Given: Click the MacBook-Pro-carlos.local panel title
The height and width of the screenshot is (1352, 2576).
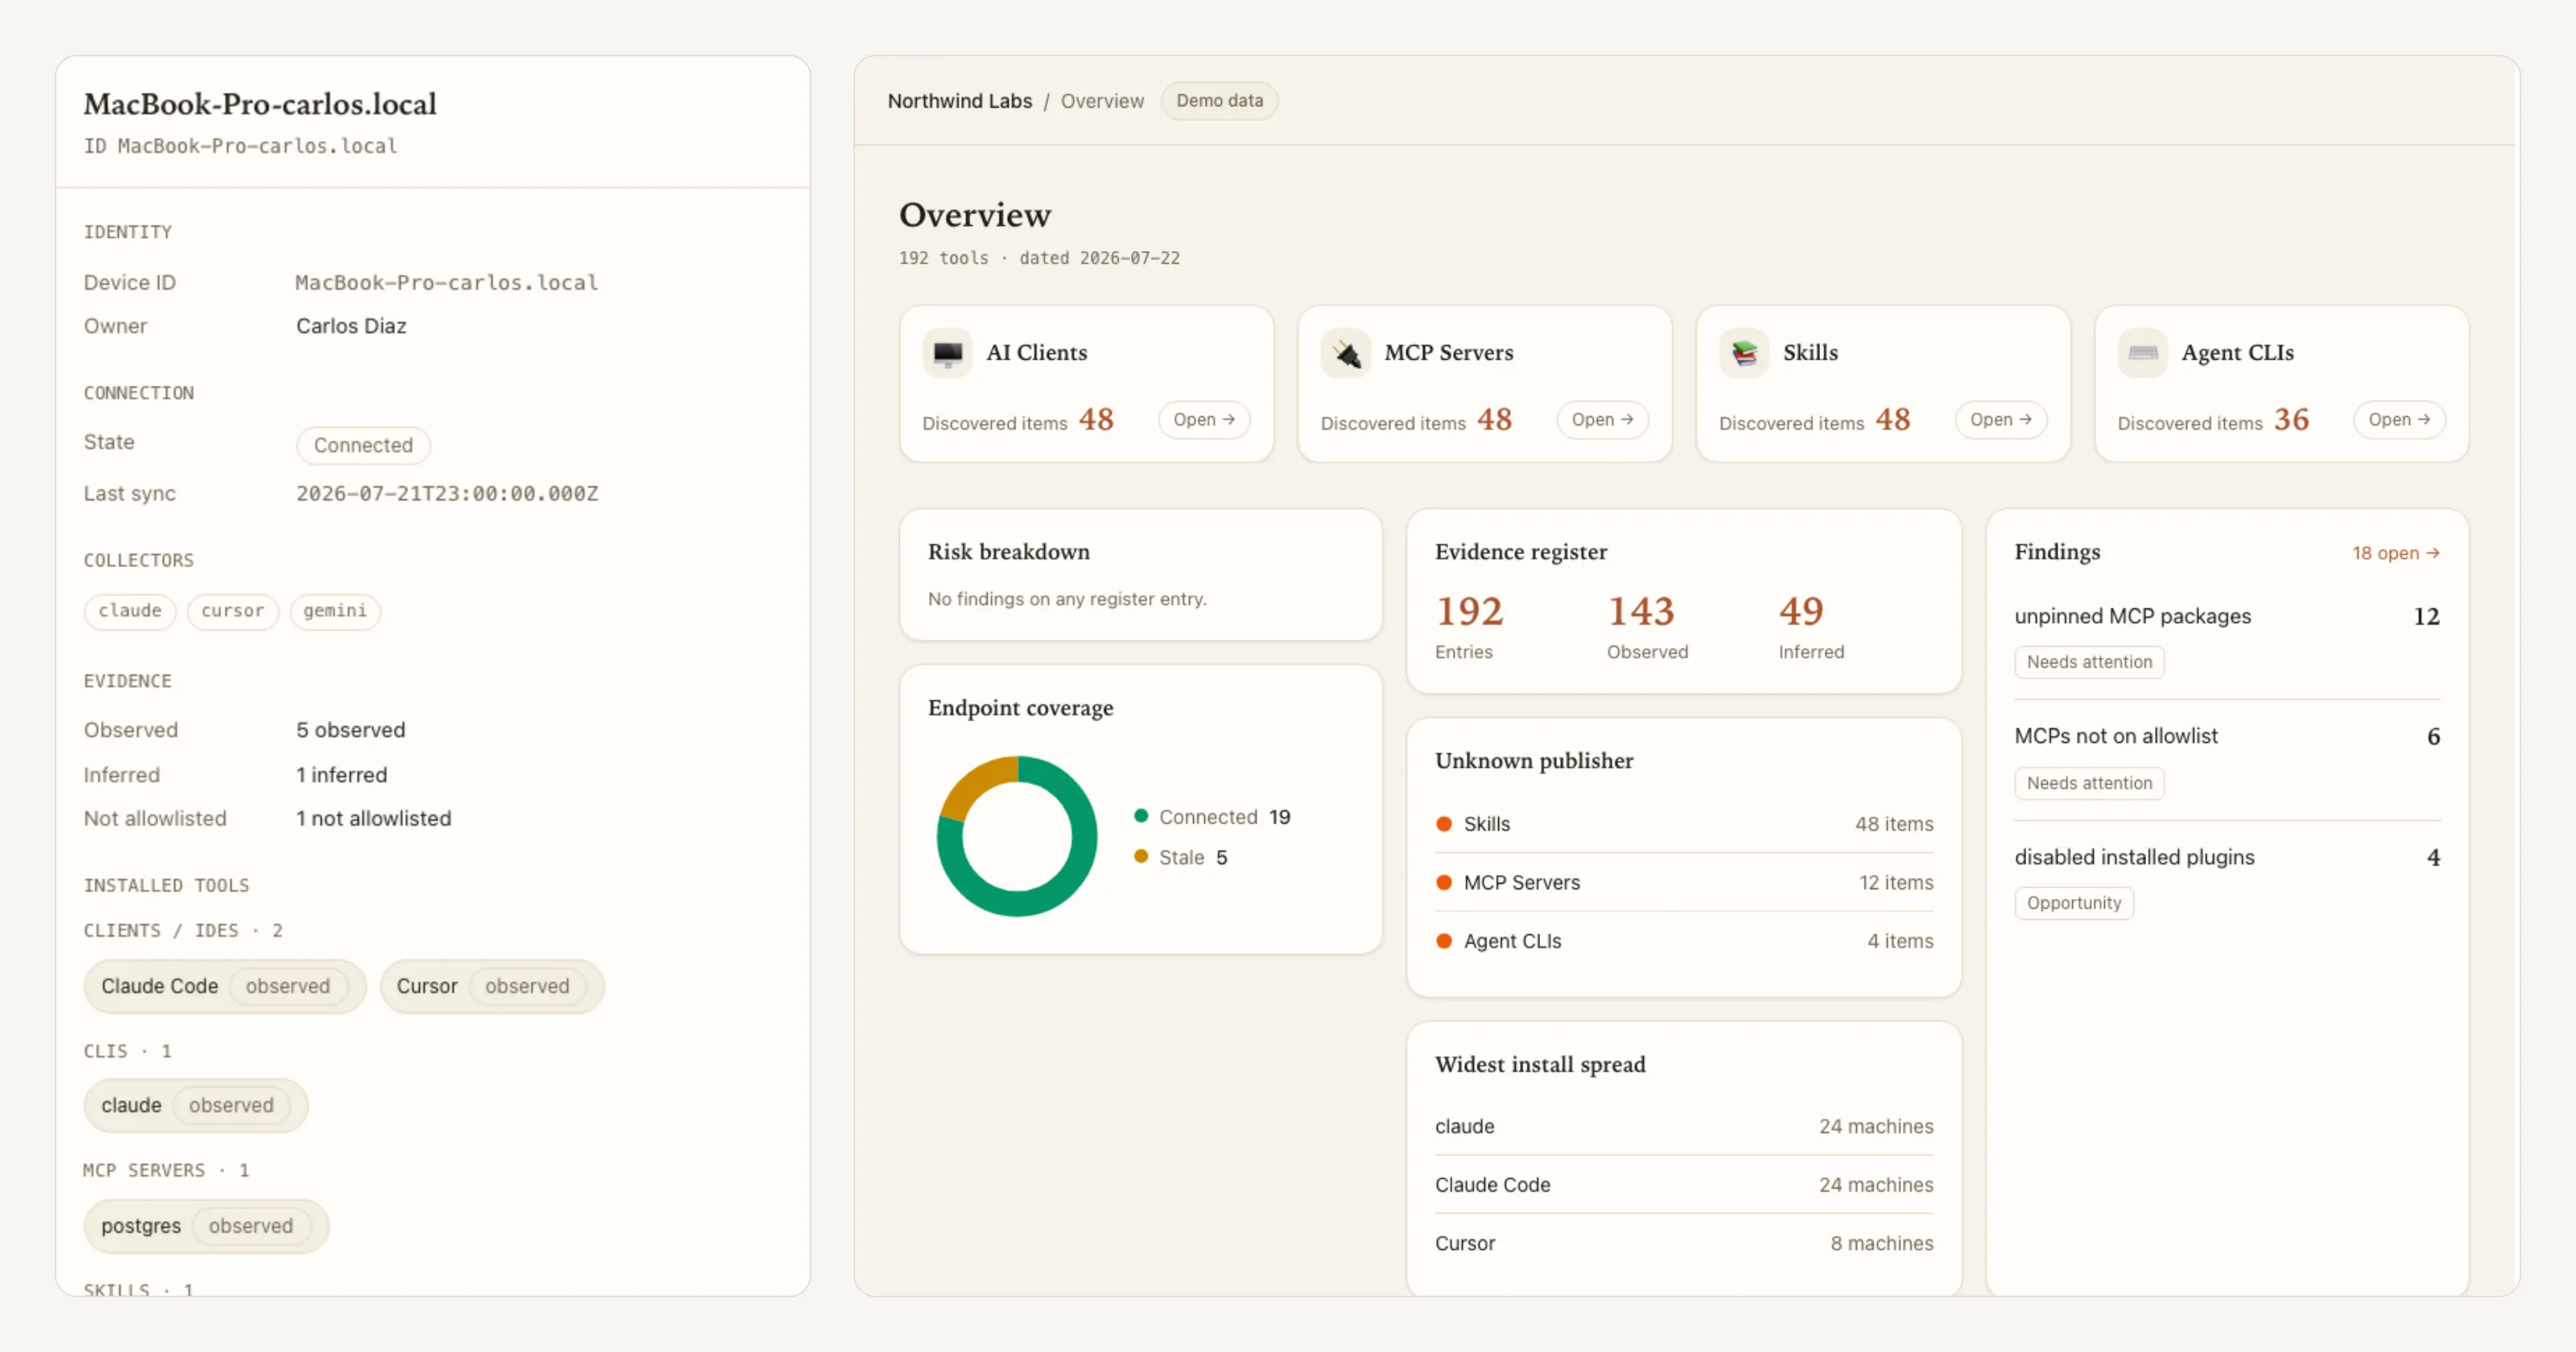Looking at the screenshot, I should 260,103.
